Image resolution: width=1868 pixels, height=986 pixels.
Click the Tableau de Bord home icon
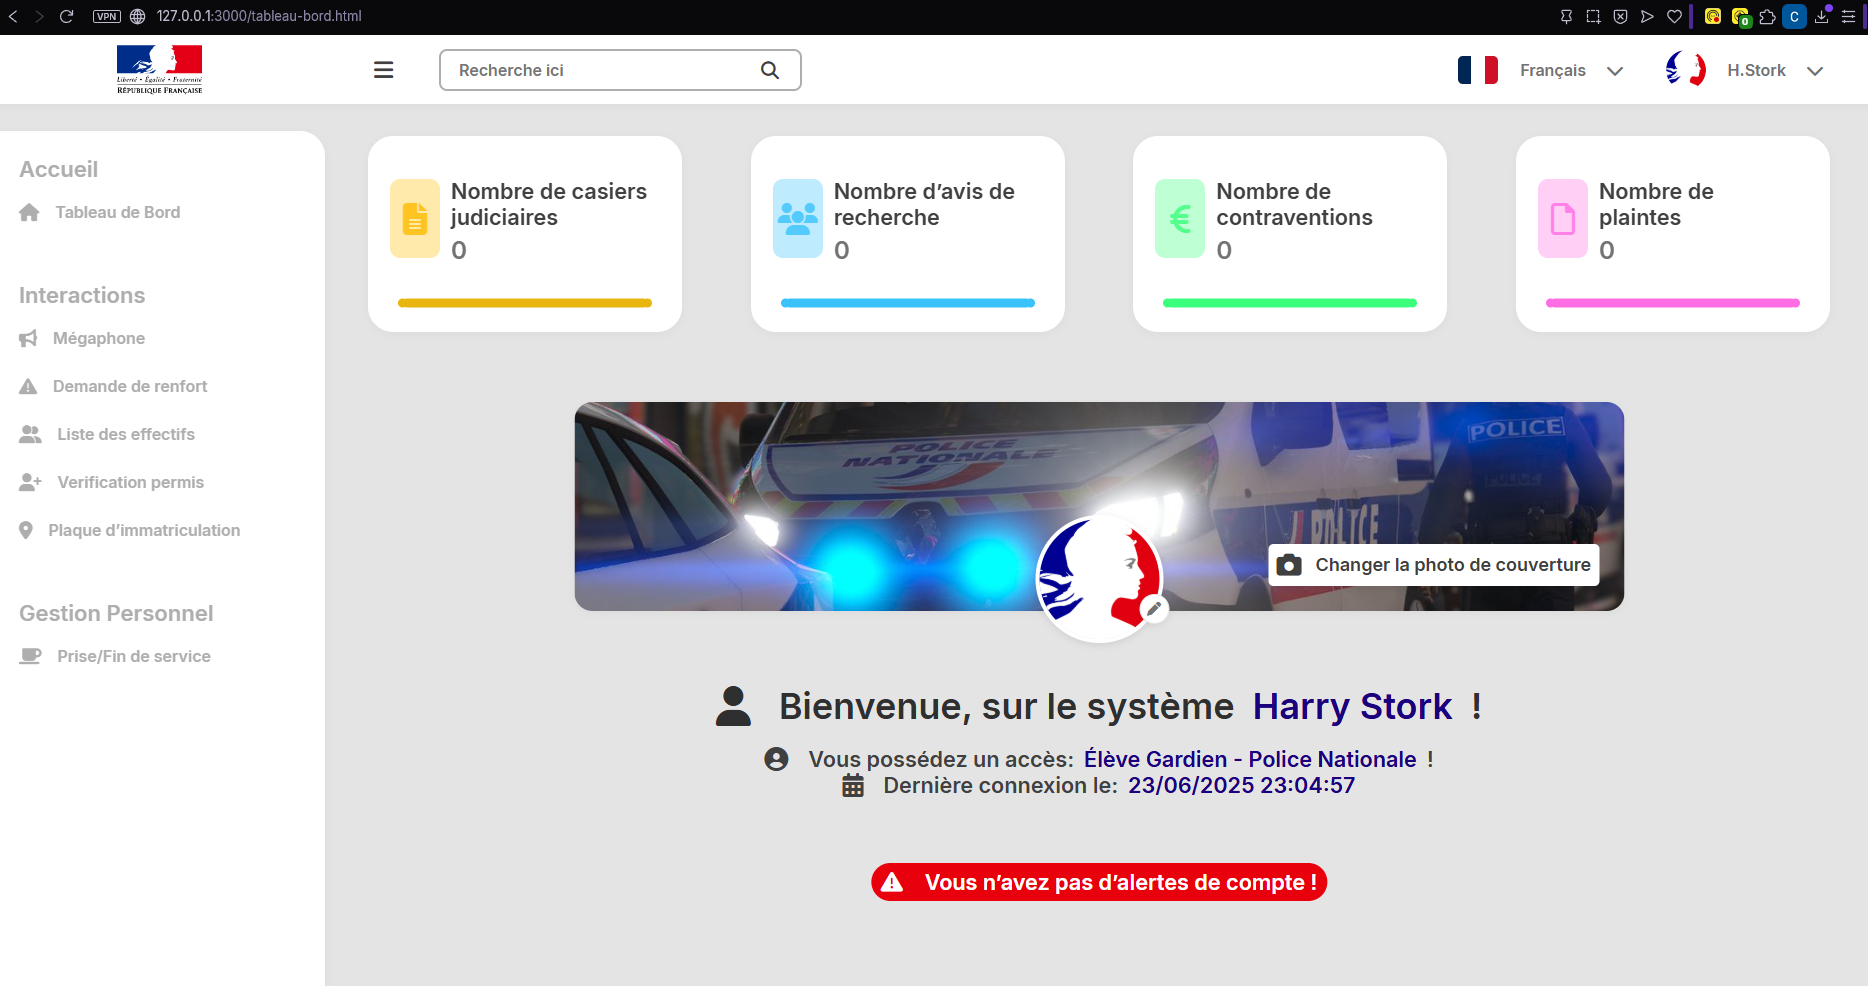coord(28,212)
